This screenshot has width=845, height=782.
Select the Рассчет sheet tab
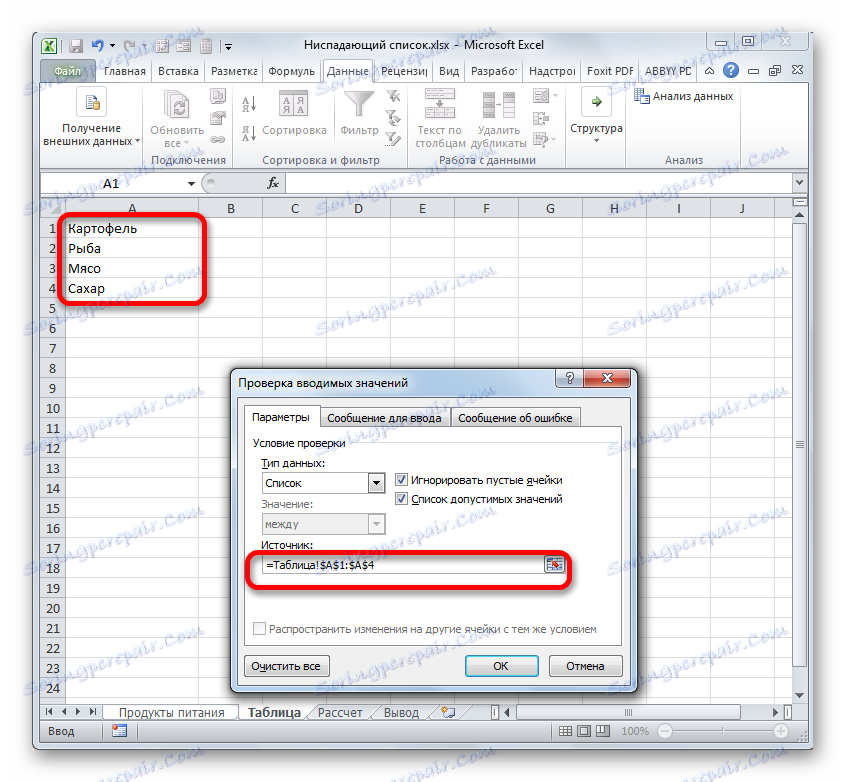pos(340,712)
